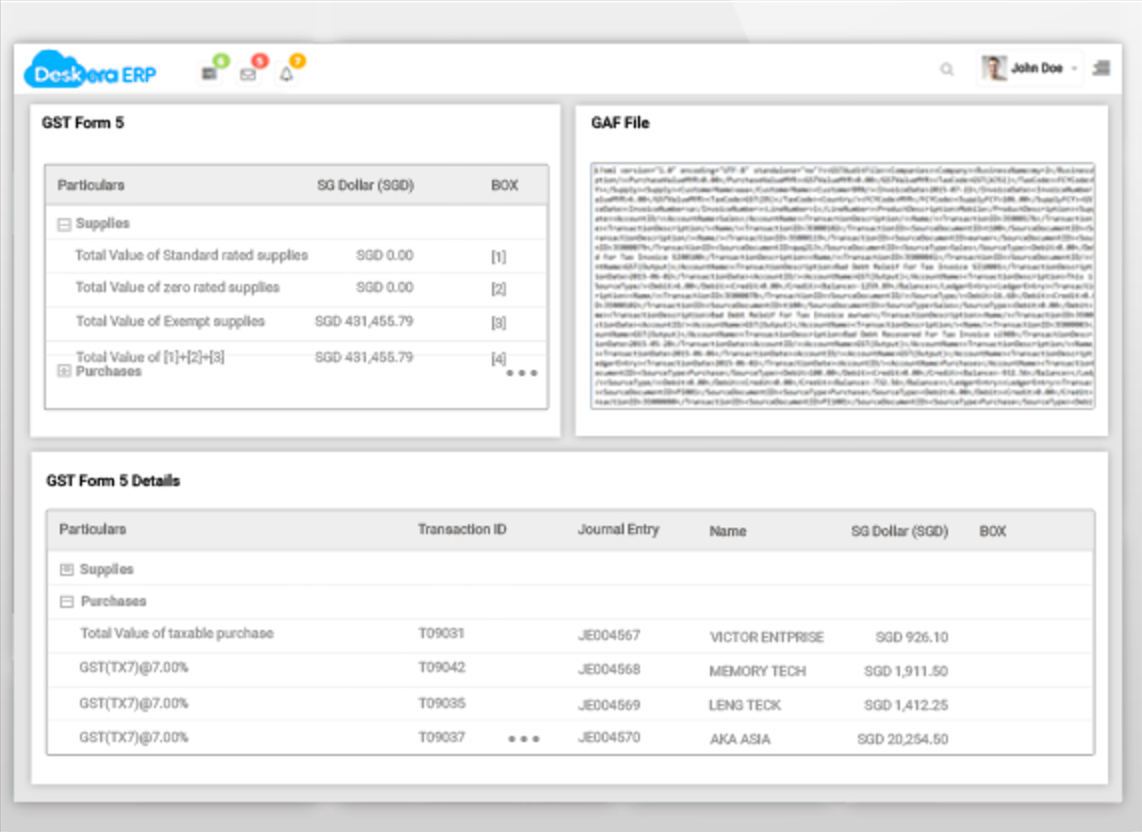Select Total Value of [1]+[2]+[3] row
Image resolution: width=1142 pixels, height=832 pixels.
point(296,356)
